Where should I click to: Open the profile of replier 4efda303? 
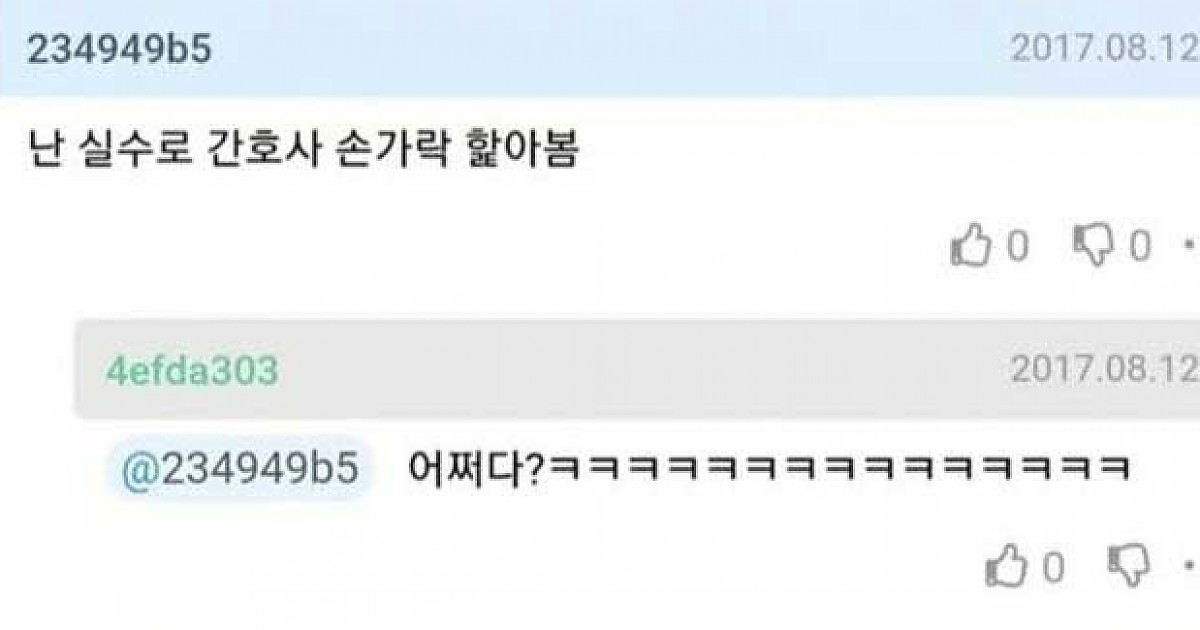pyautogui.click(x=192, y=371)
